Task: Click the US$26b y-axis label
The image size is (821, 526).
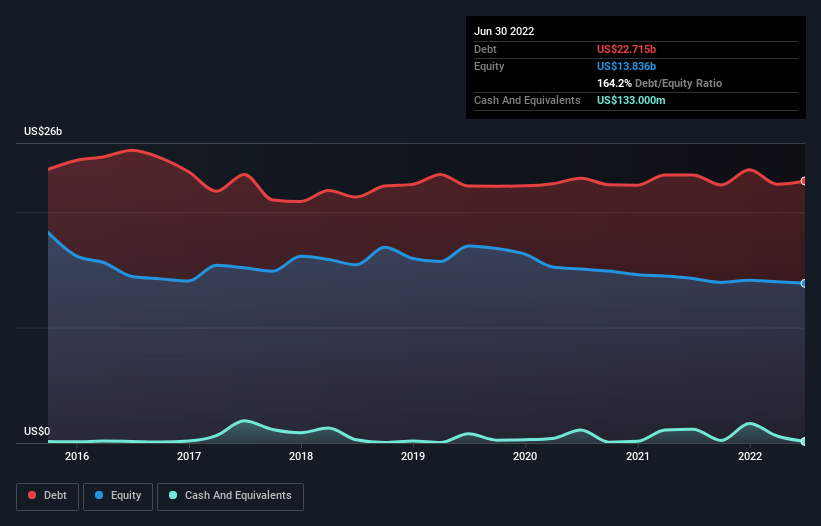Action: [43, 131]
